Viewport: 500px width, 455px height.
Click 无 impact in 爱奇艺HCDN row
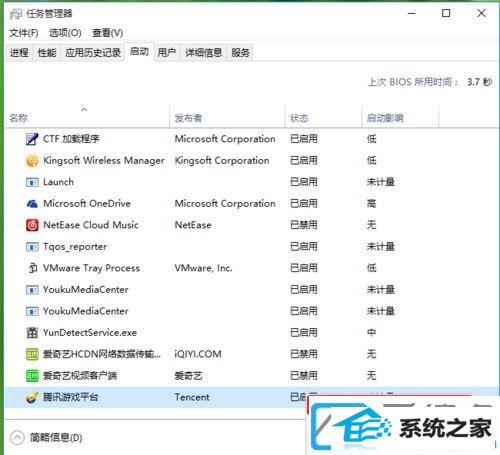point(371,354)
